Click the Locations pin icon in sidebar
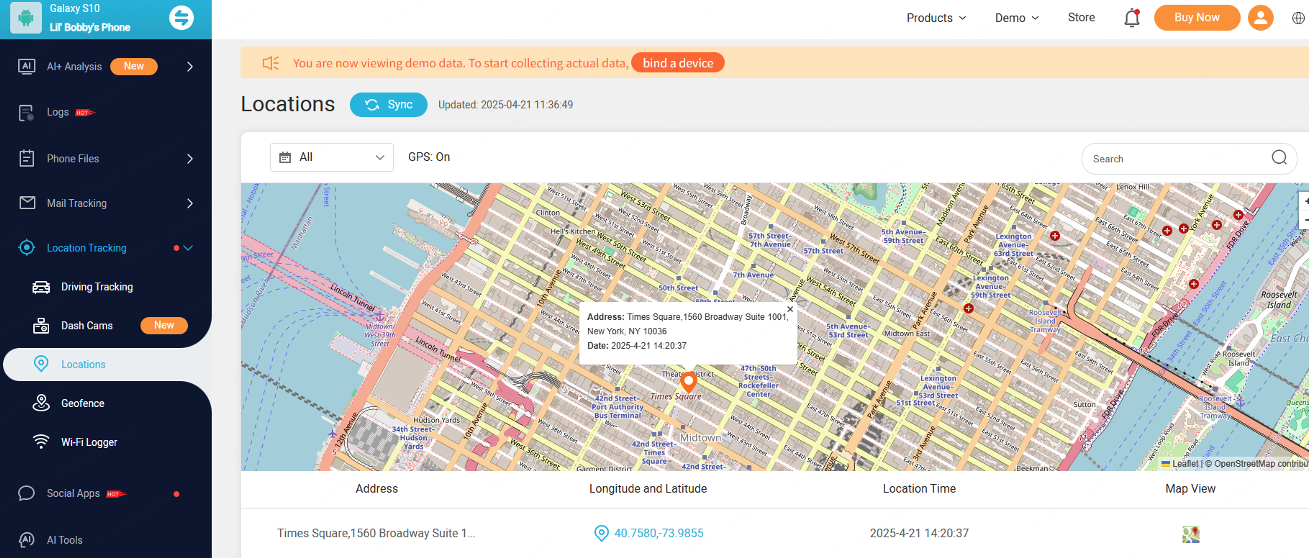This screenshot has height=558, width=1309. click(x=41, y=364)
